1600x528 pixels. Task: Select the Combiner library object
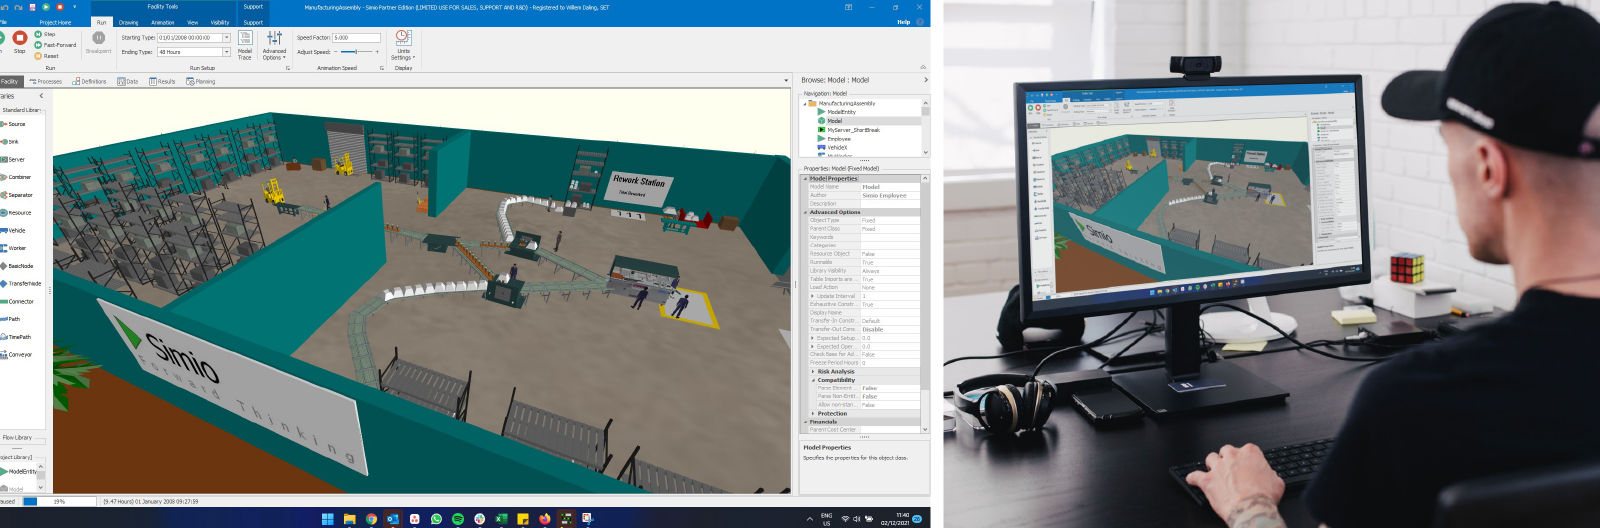pyautogui.click(x=17, y=177)
